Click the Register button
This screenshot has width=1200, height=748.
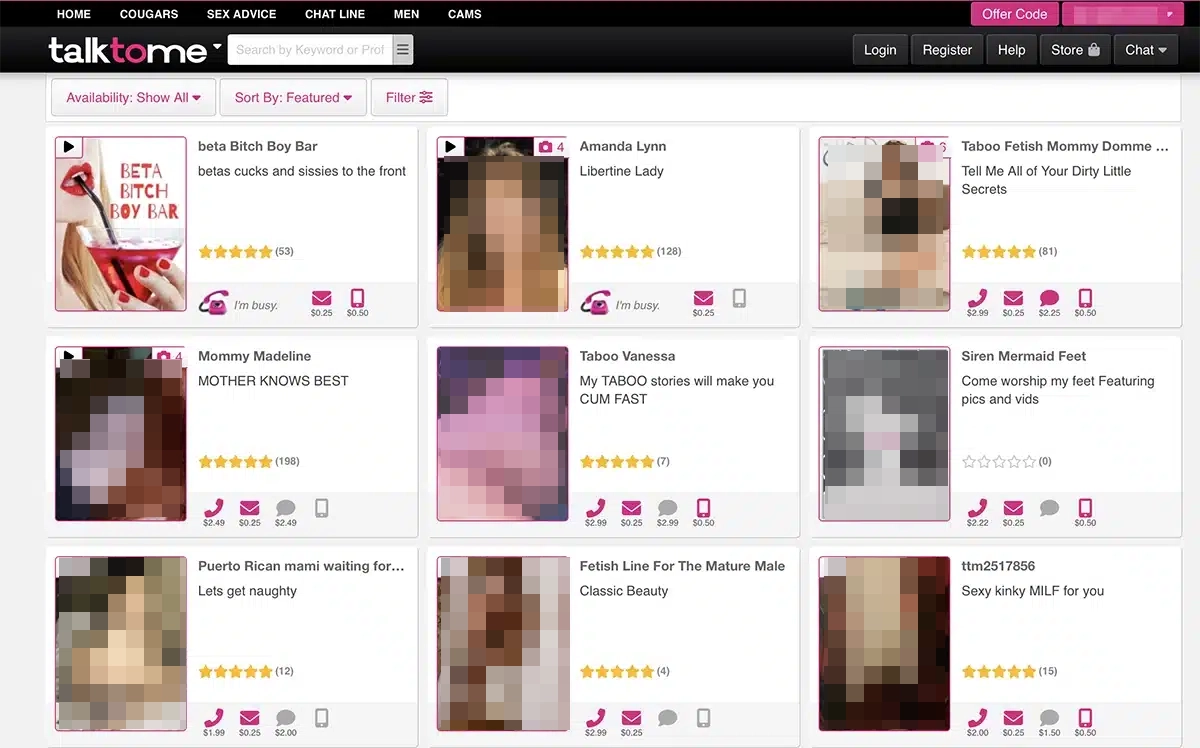(x=947, y=50)
